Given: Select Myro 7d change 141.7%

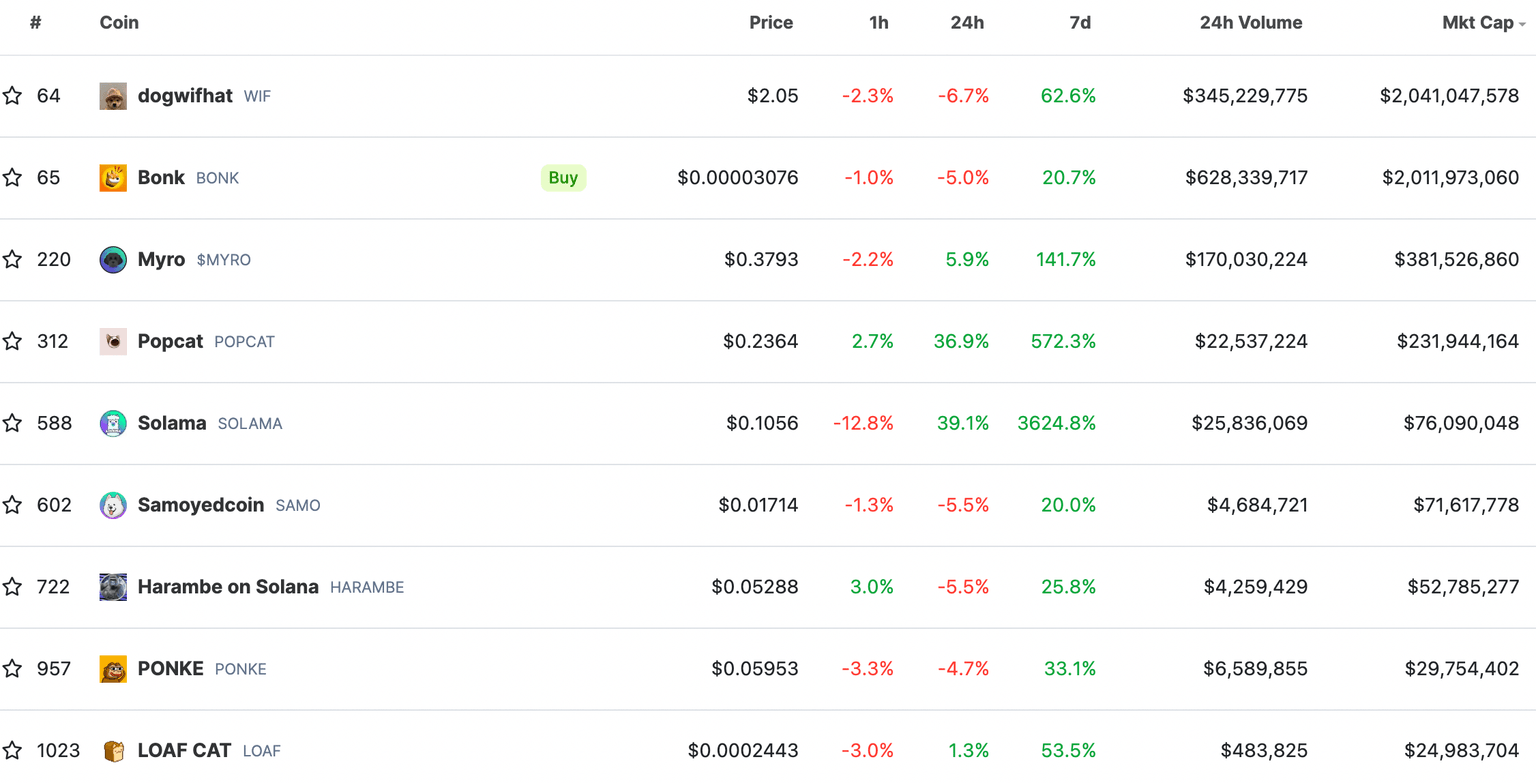Looking at the screenshot, I should 1066,260.
